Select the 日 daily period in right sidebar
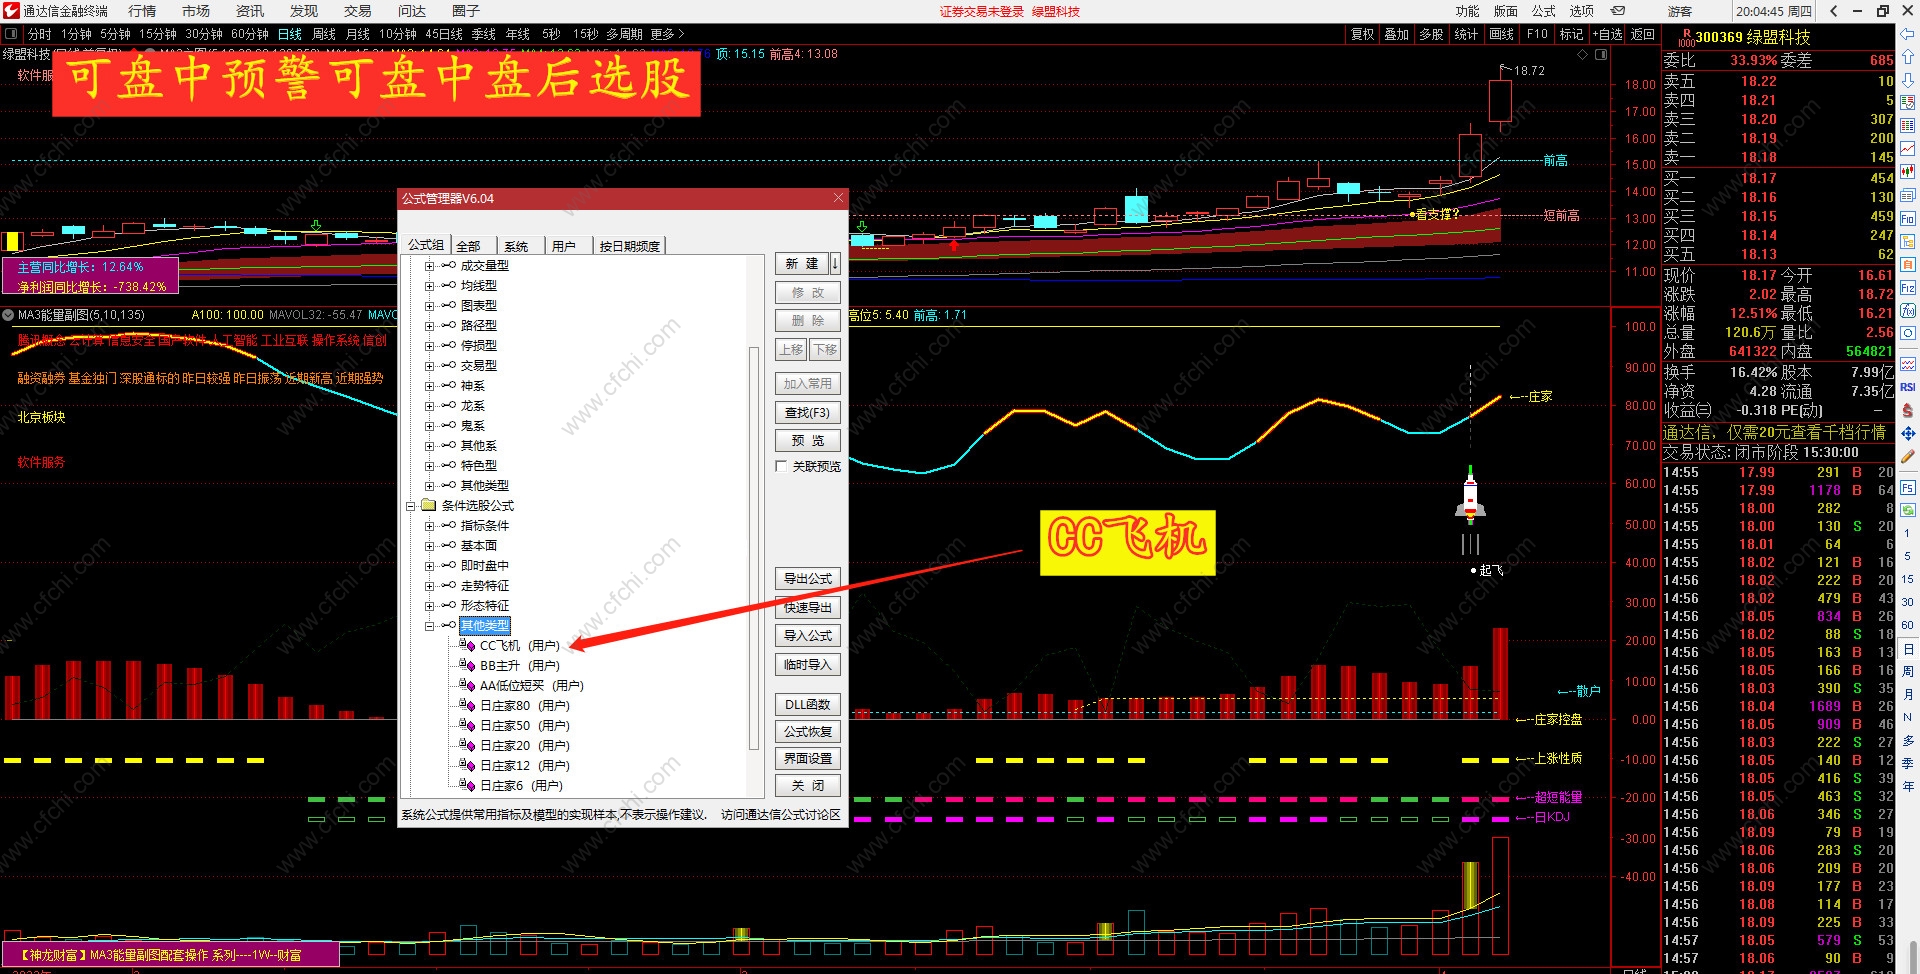This screenshot has height=974, width=1920. point(1907,649)
